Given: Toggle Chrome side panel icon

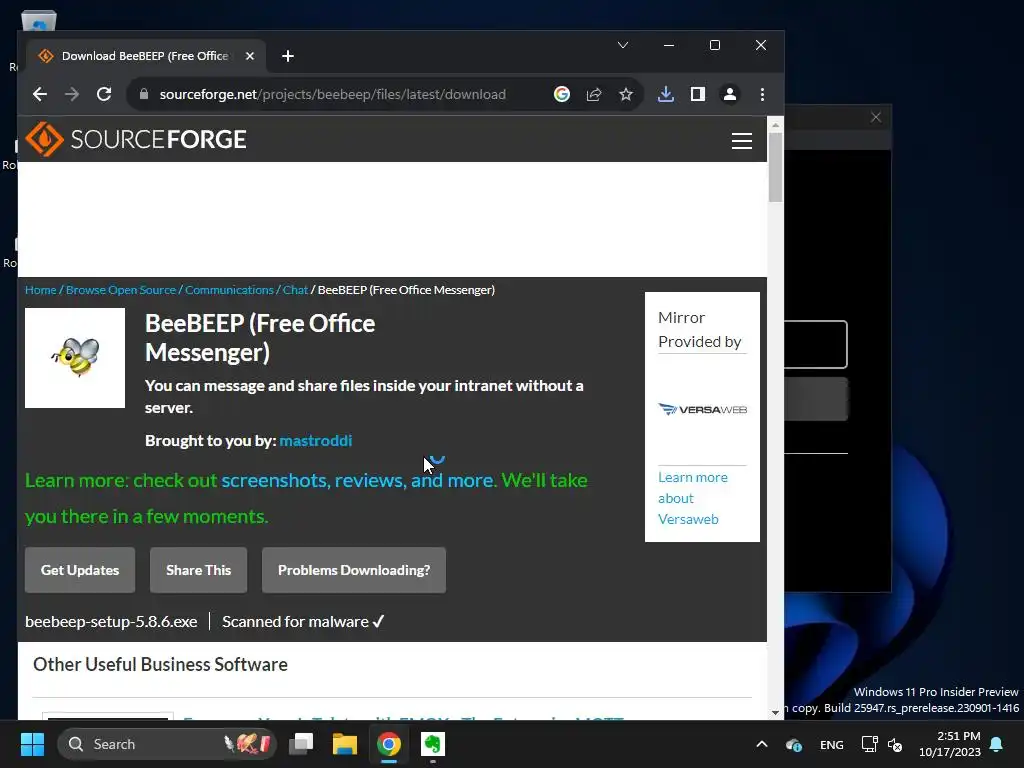Looking at the screenshot, I should [x=697, y=94].
